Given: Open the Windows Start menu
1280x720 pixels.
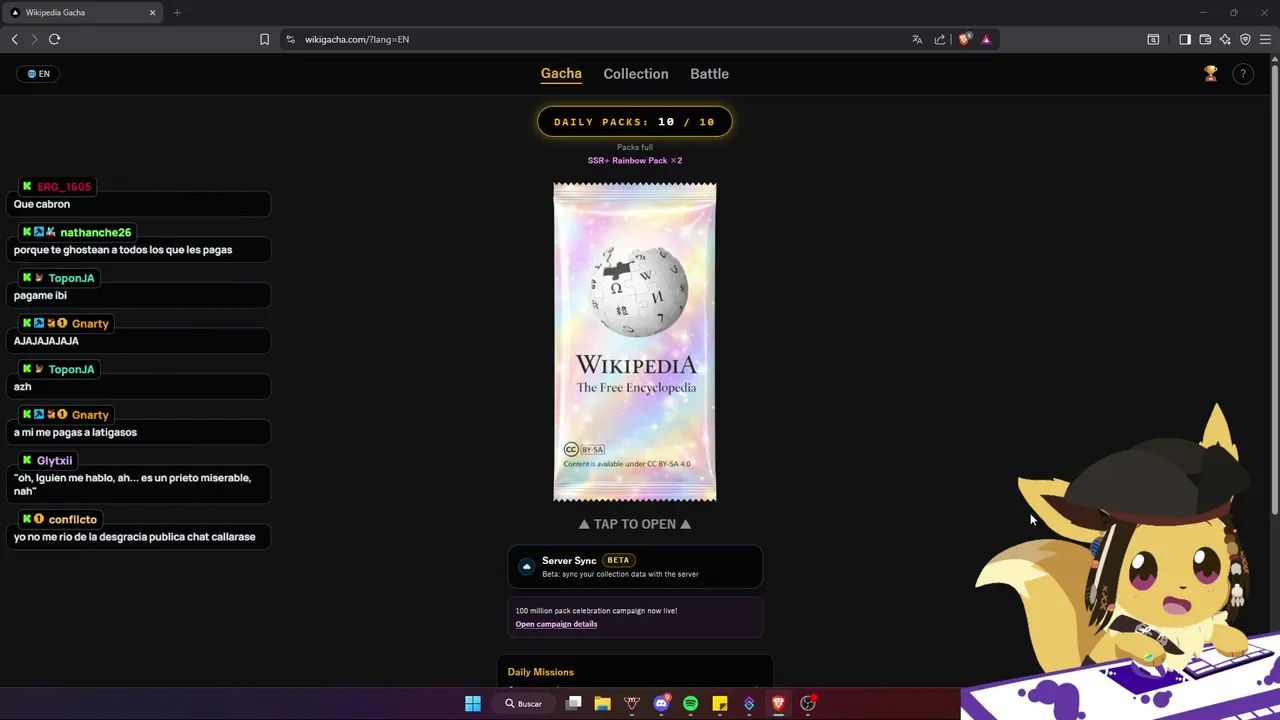Looking at the screenshot, I should [472, 703].
